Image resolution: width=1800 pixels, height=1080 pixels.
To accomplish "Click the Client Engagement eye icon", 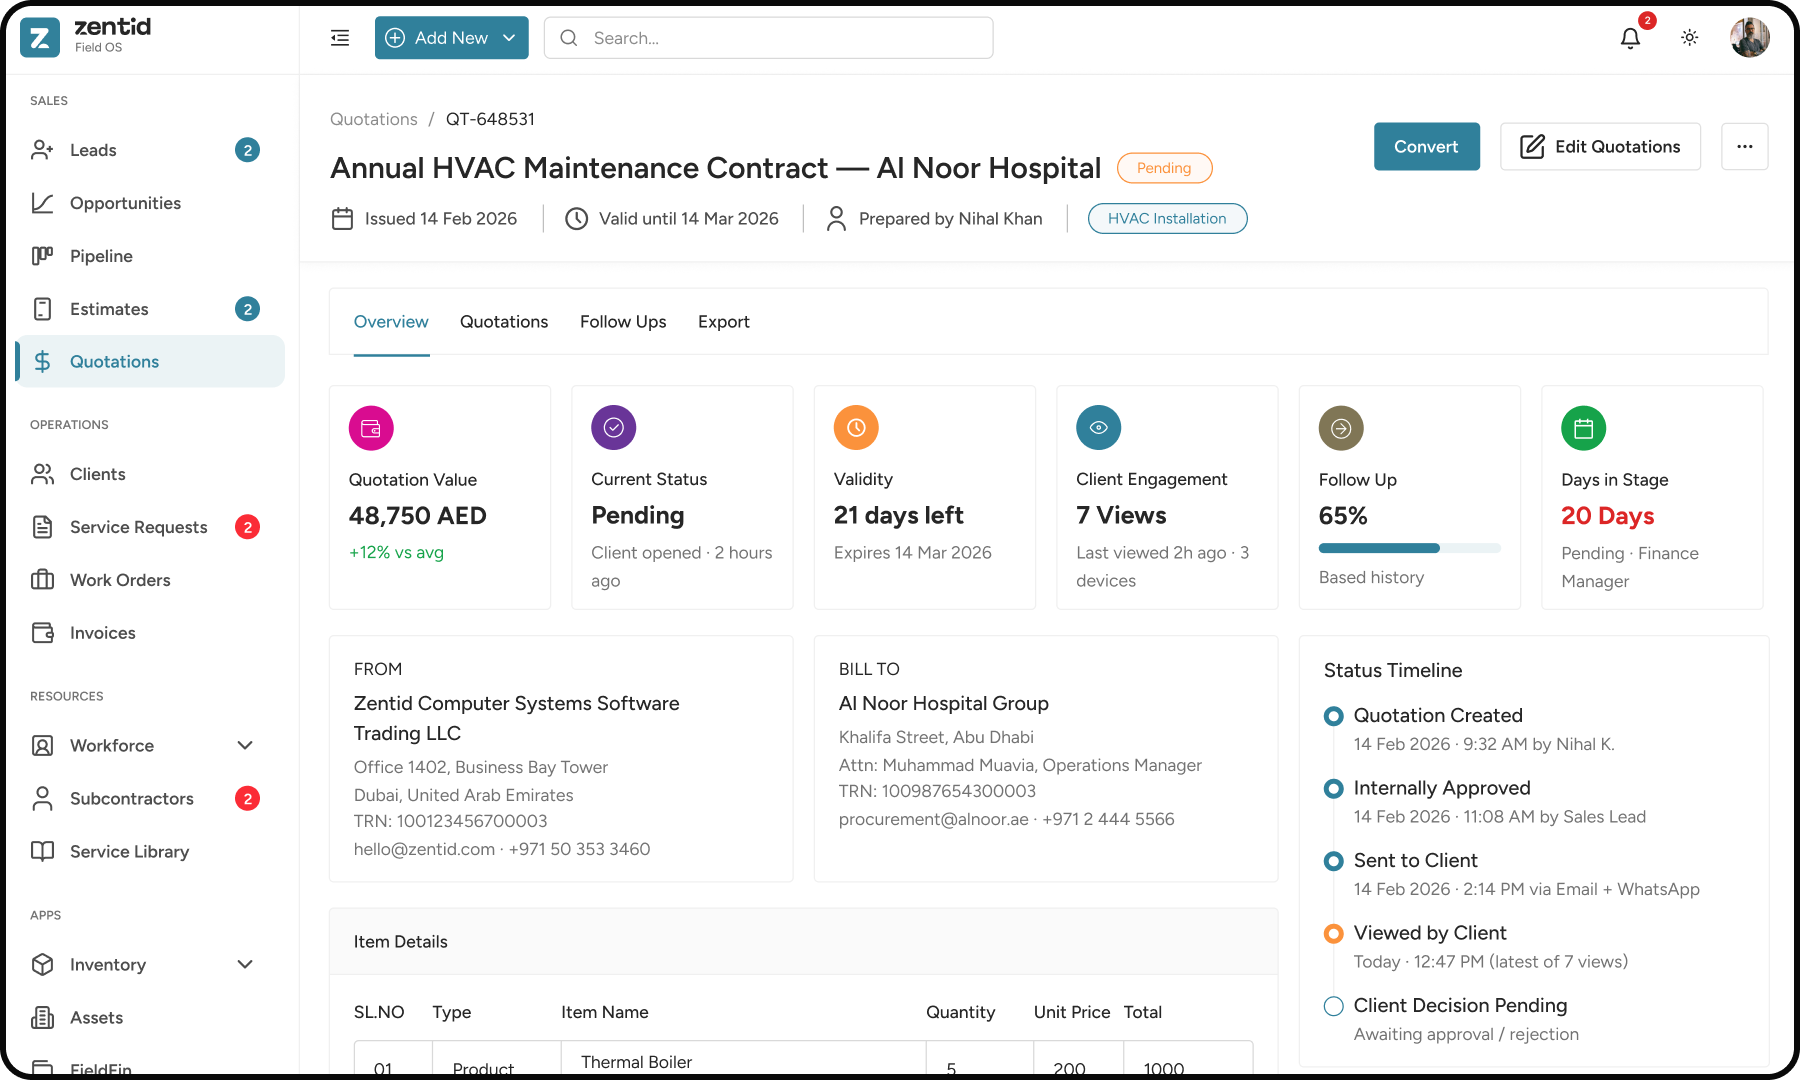I will 1099,428.
